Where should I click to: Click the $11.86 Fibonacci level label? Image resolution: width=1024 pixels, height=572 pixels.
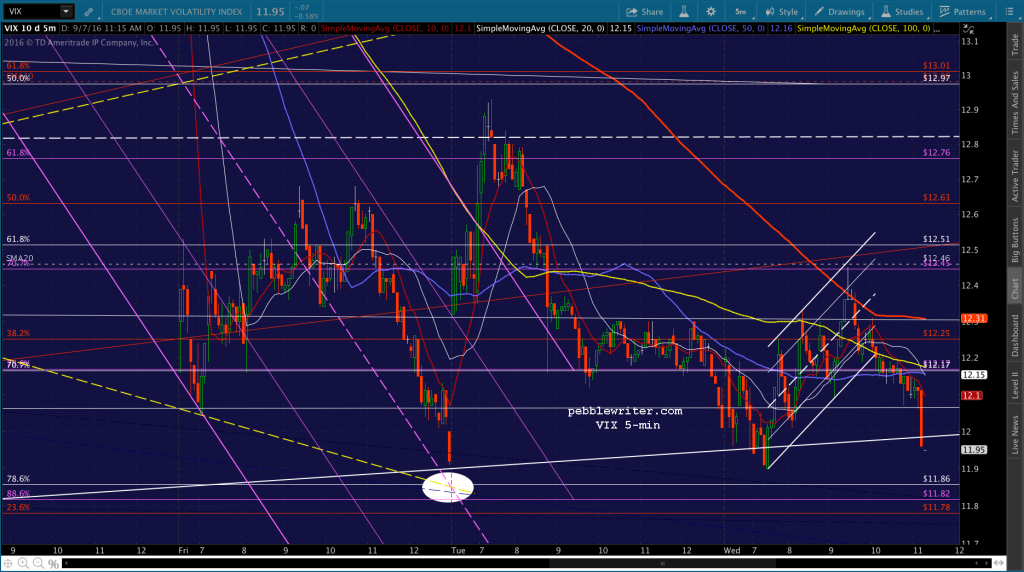pyautogui.click(x=936, y=479)
